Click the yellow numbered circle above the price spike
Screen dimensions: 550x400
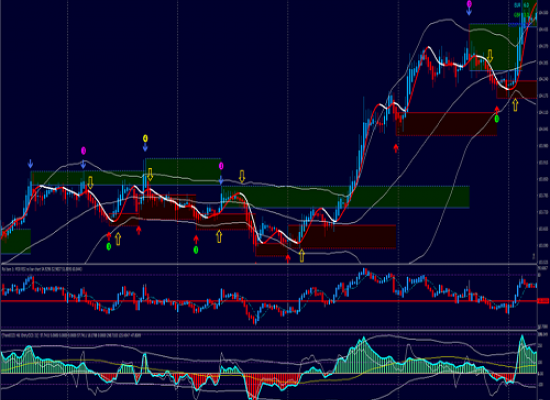(x=145, y=138)
